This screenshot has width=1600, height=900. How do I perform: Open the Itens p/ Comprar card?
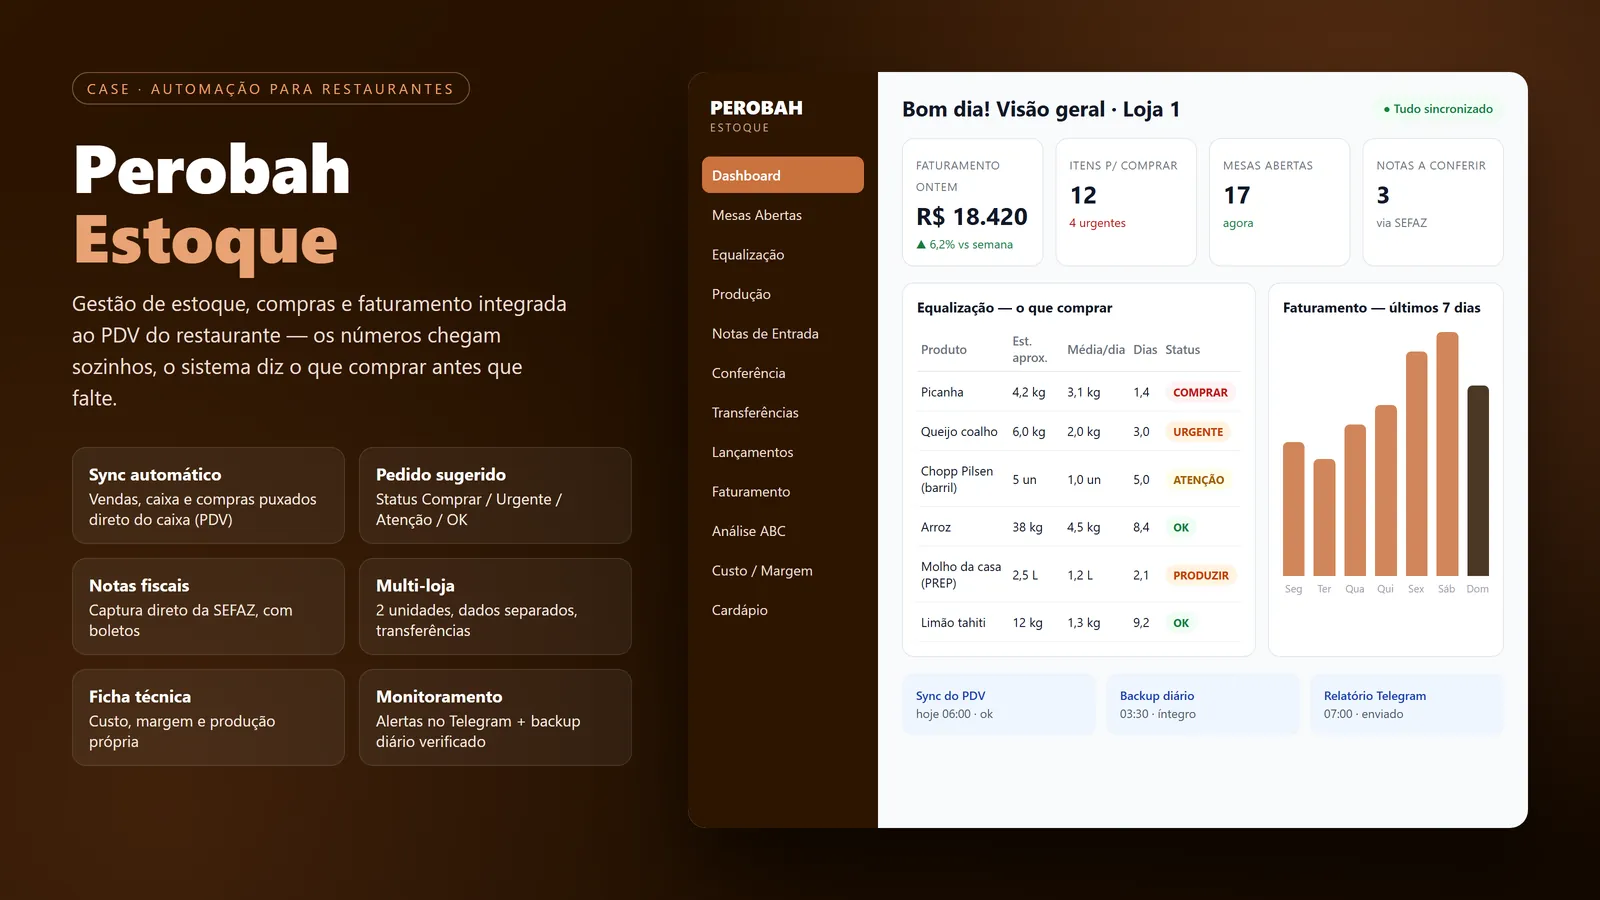coord(1126,202)
